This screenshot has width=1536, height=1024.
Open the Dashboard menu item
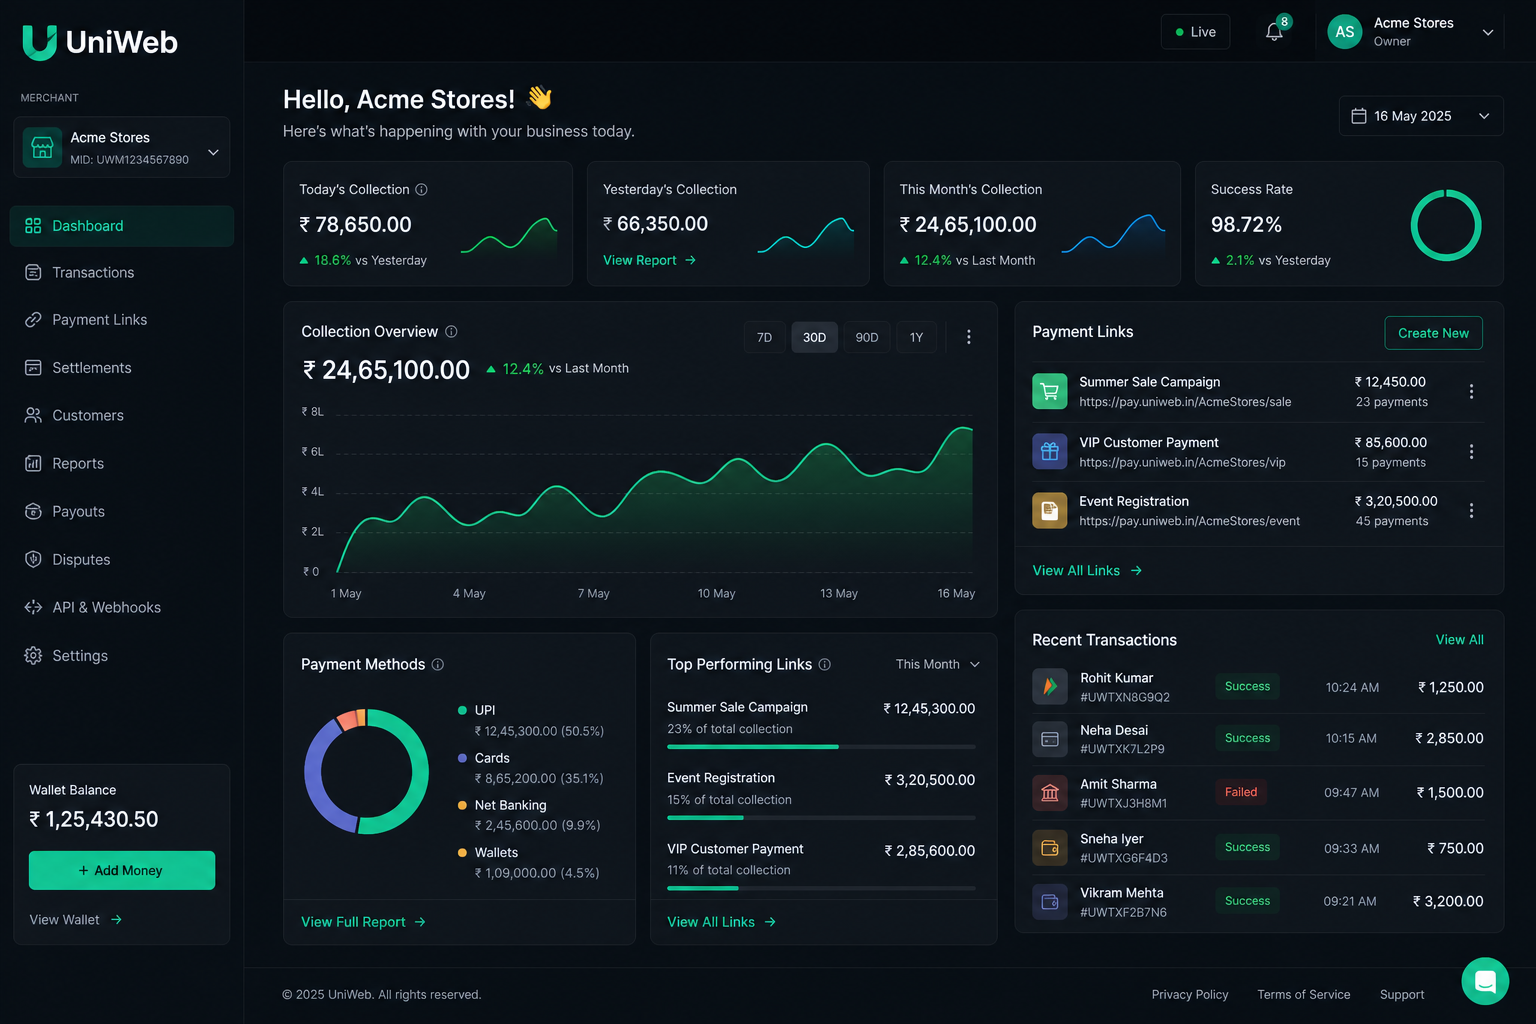pos(122,226)
